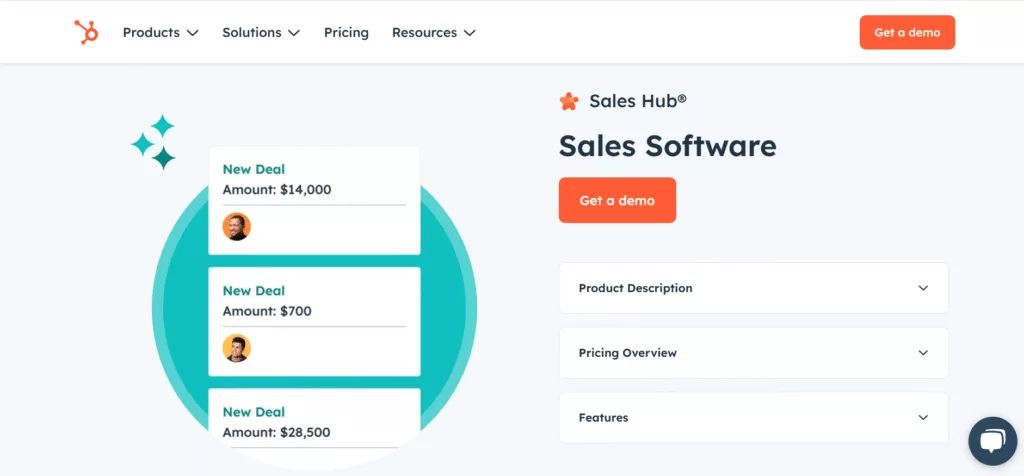Open the Solutions menu
Viewport: 1024px width, 476px height.
261,33
